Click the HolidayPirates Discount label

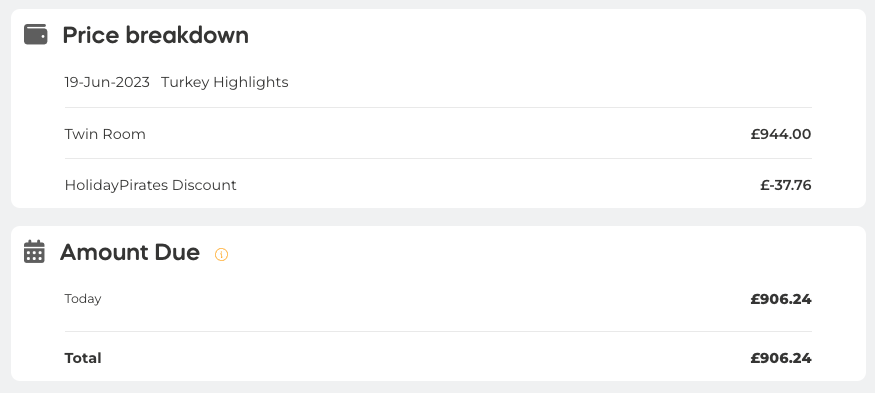tap(151, 185)
